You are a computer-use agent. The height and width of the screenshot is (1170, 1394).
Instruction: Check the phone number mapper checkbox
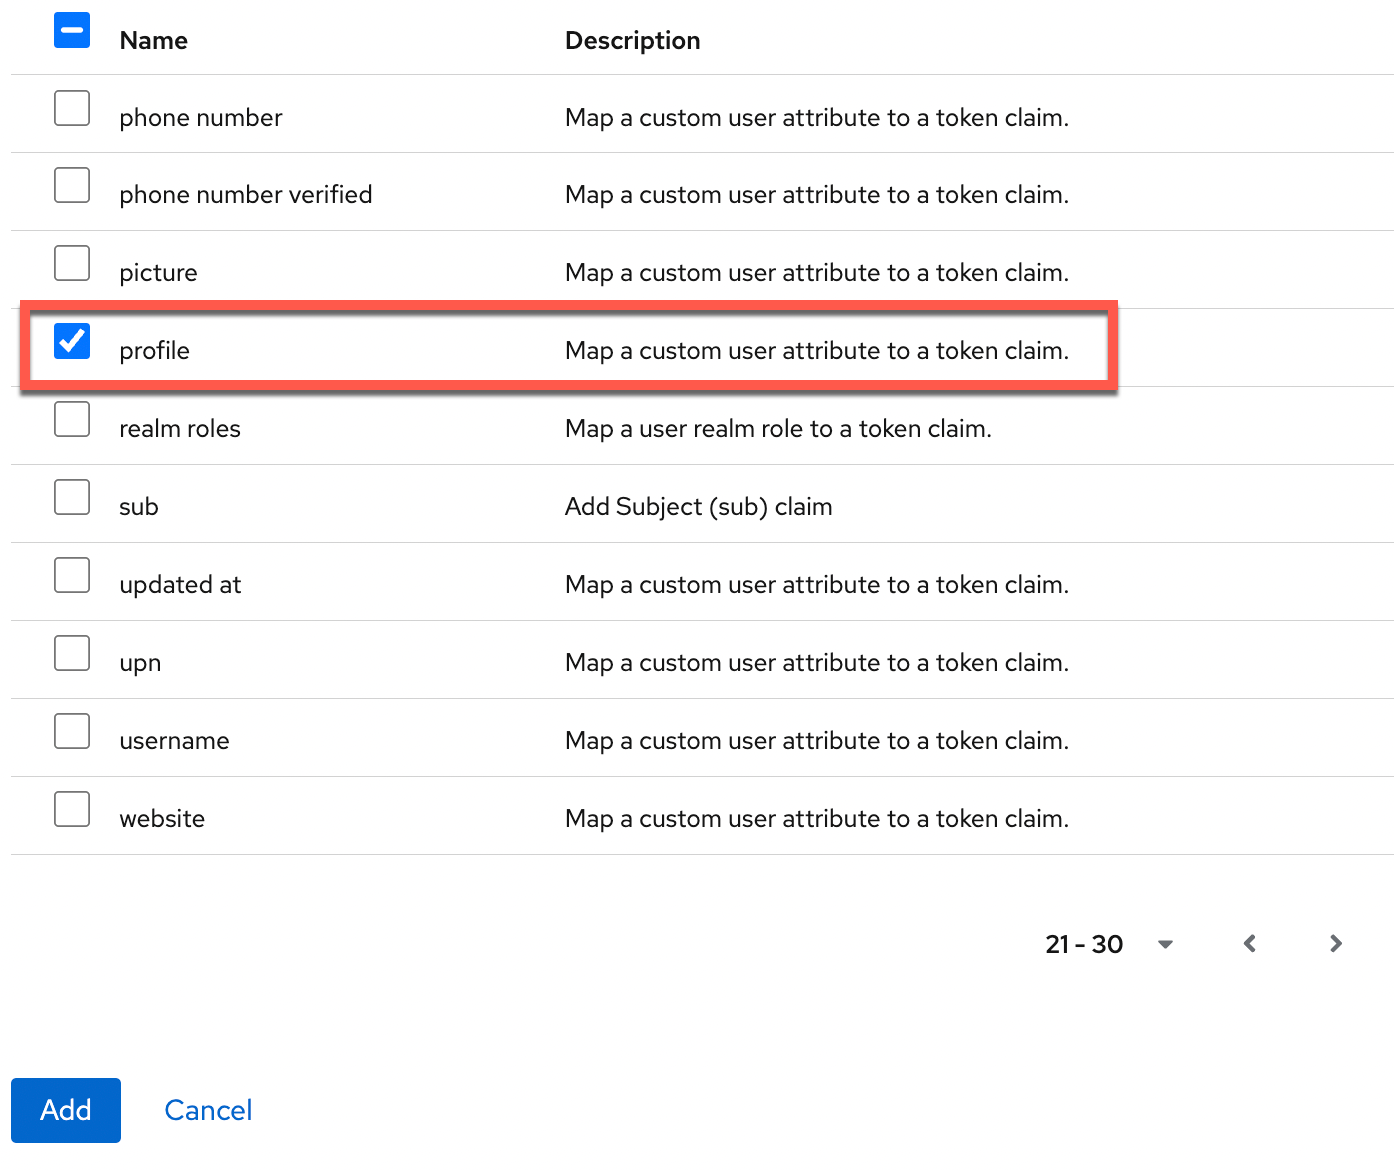tap(71, 108)
